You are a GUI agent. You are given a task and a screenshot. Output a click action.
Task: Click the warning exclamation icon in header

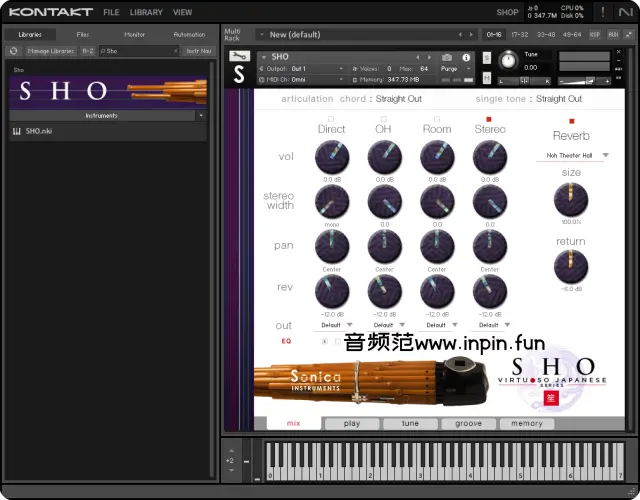point(602,12)
